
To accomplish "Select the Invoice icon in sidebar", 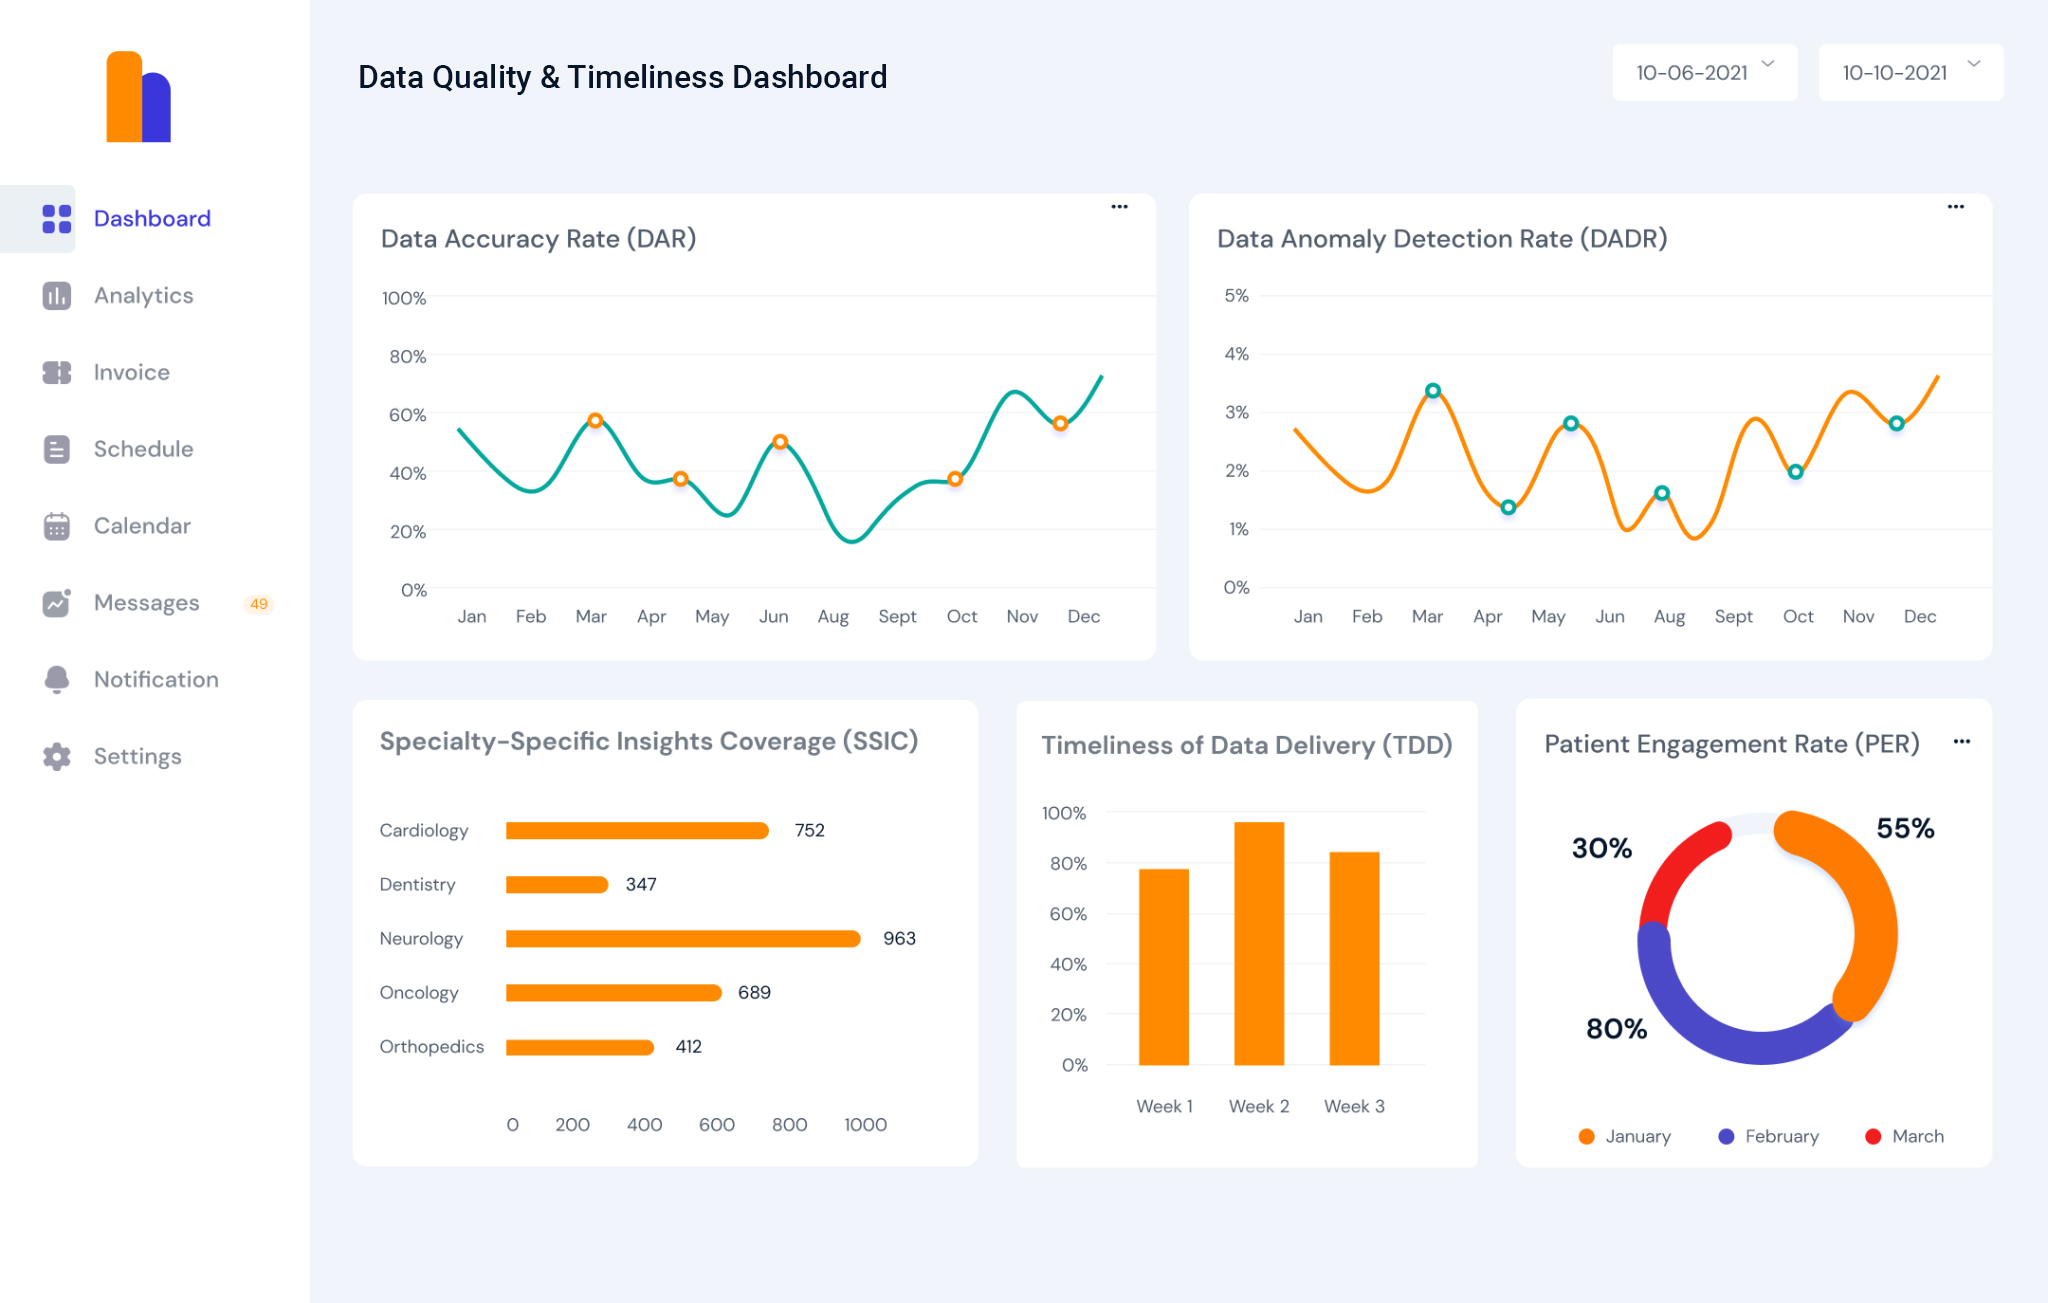I will pos(55,372).
